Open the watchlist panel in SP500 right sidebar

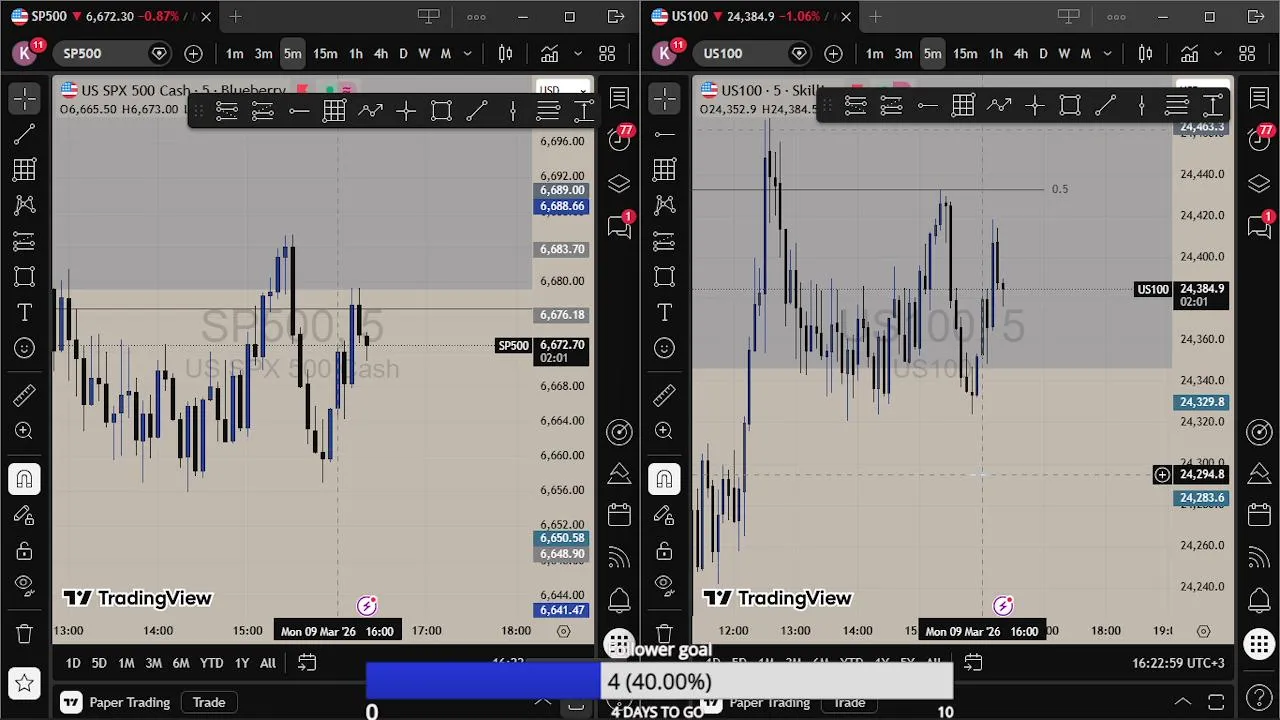(619, 97)
